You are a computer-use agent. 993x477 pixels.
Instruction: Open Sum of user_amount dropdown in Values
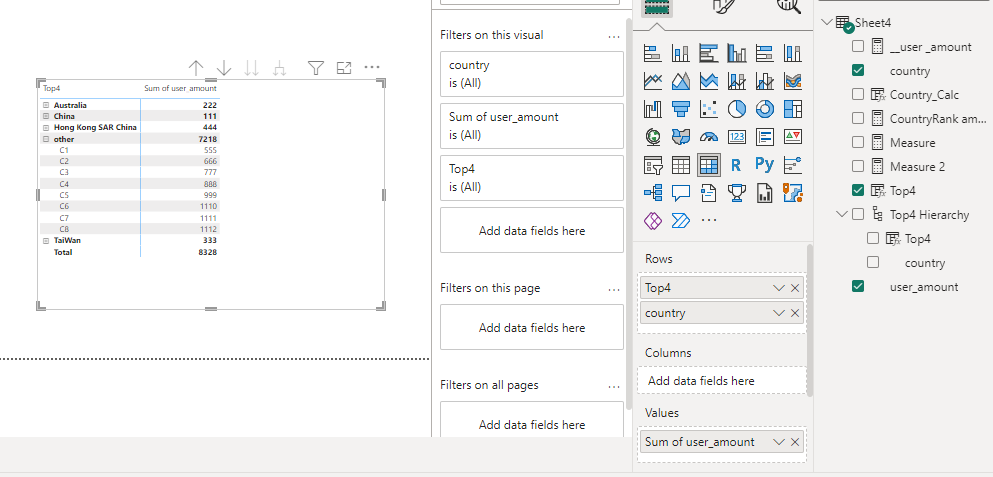(x=778, y=442)
